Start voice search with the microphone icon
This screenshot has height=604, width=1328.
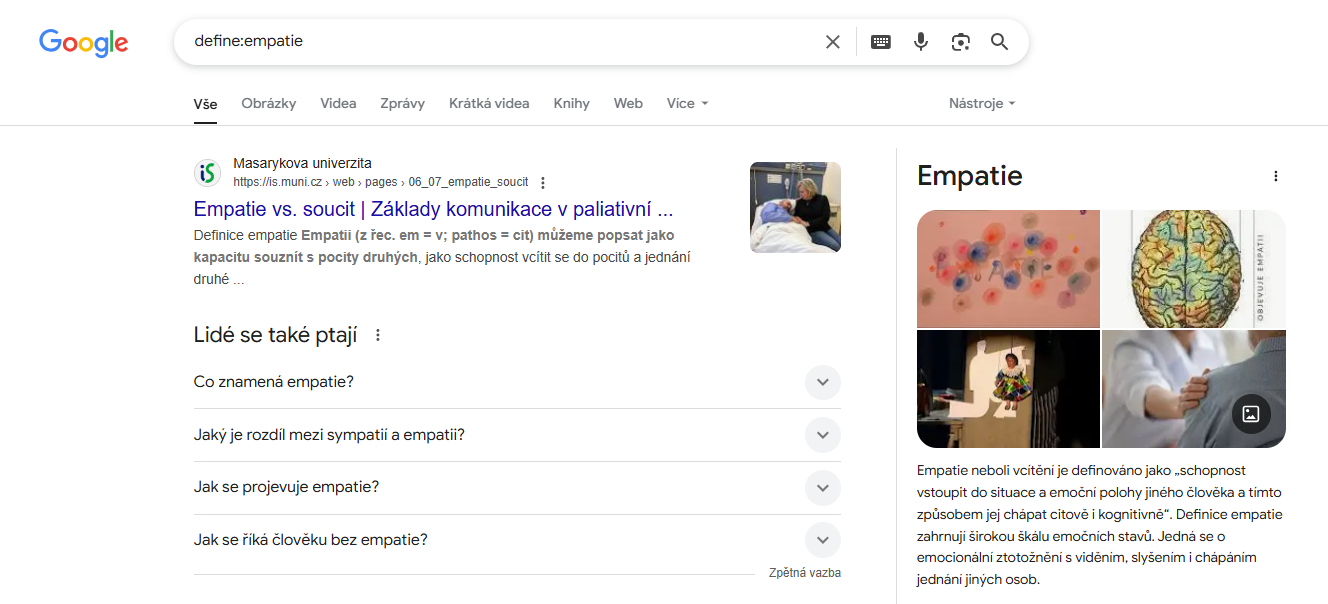point(920,41)
